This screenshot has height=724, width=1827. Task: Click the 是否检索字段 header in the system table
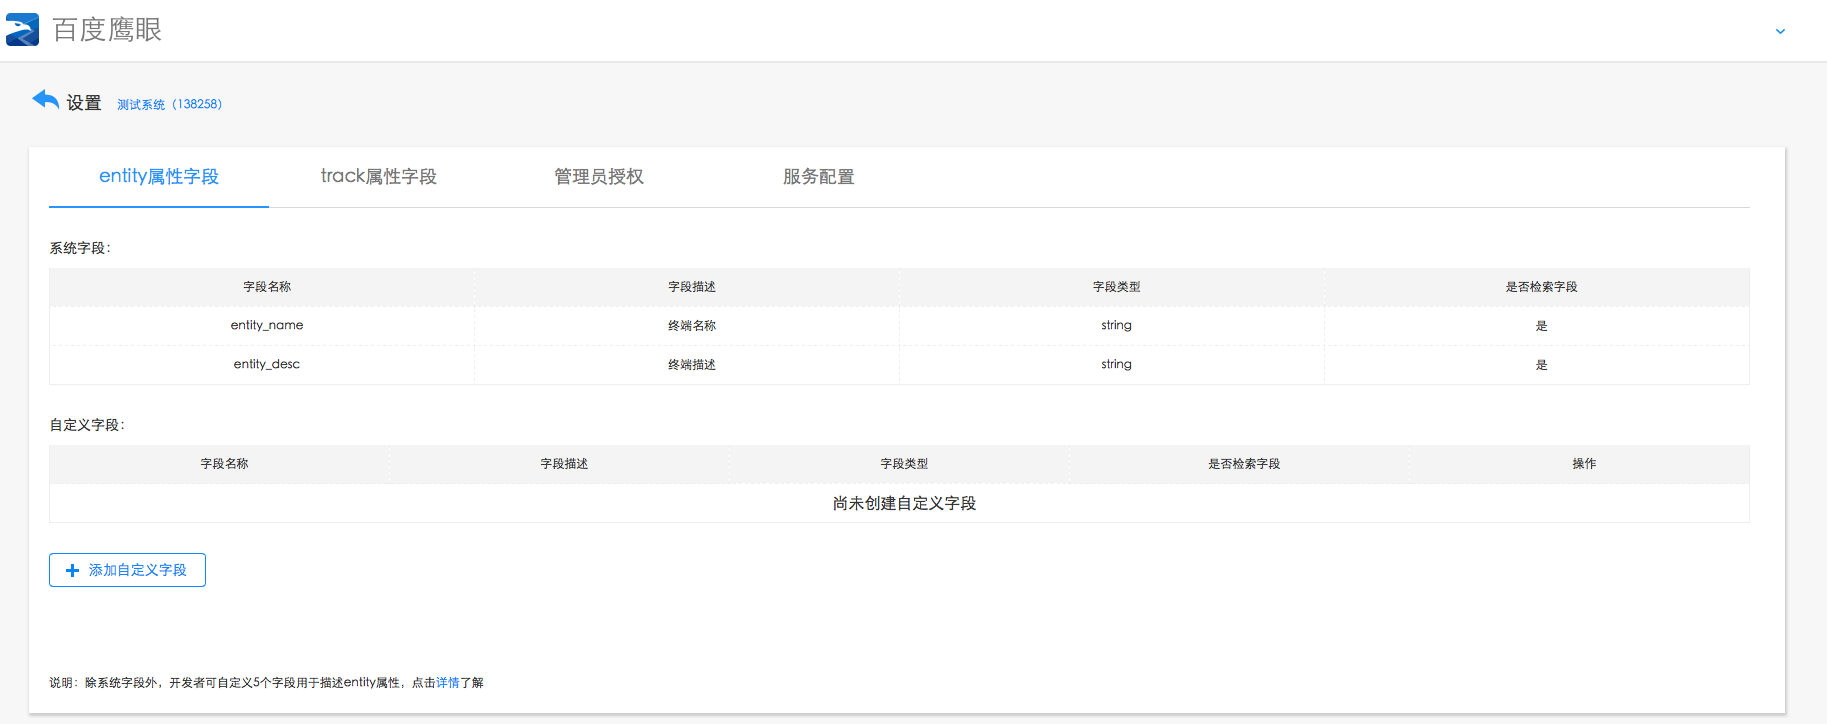1540,287
